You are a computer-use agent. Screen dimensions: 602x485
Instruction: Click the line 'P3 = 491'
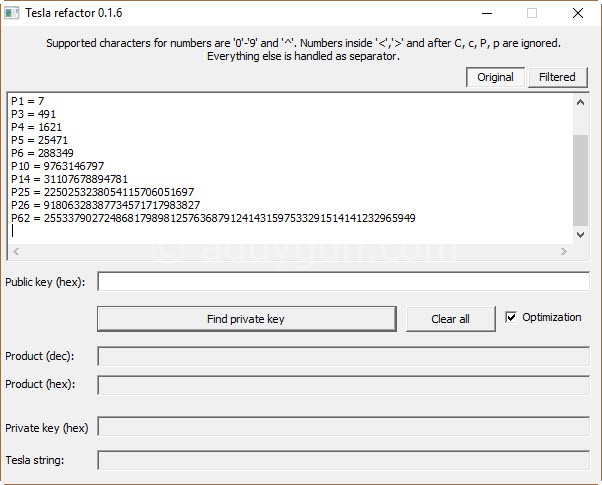33,114
